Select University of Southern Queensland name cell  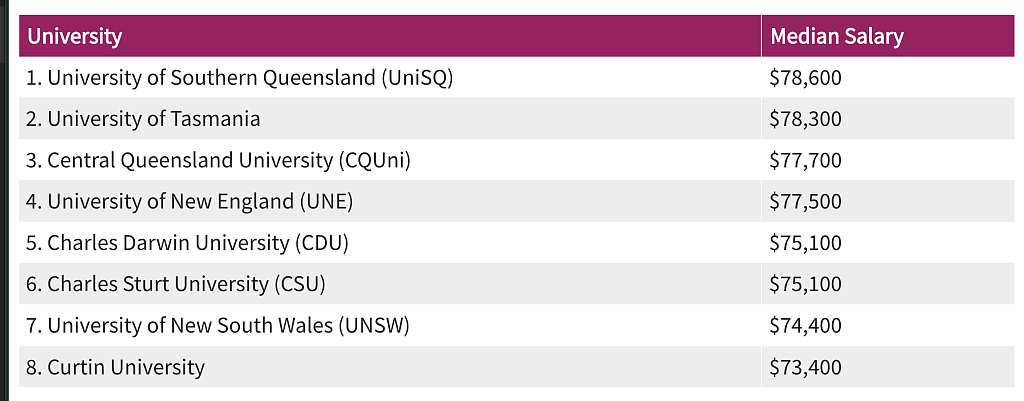[240, 78]
